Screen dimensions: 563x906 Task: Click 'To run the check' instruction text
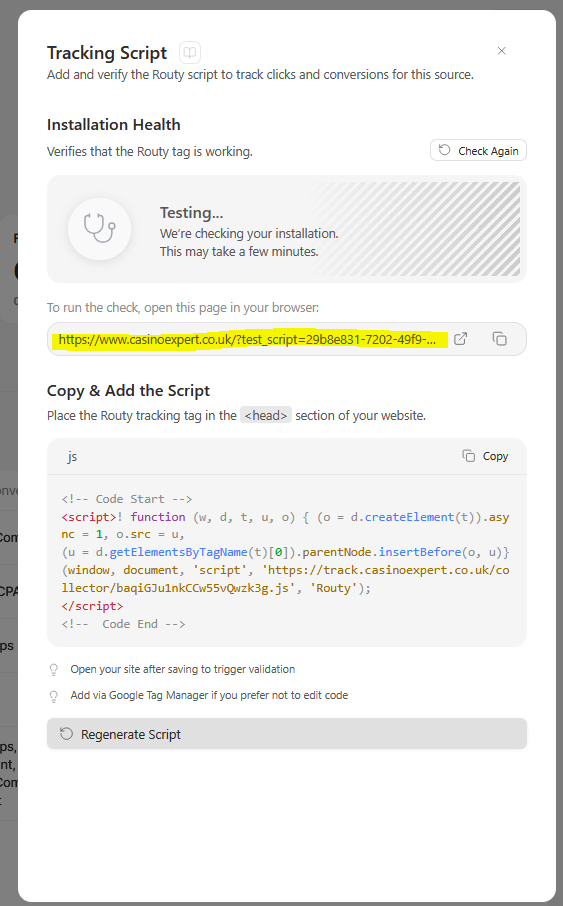point(183,307)
